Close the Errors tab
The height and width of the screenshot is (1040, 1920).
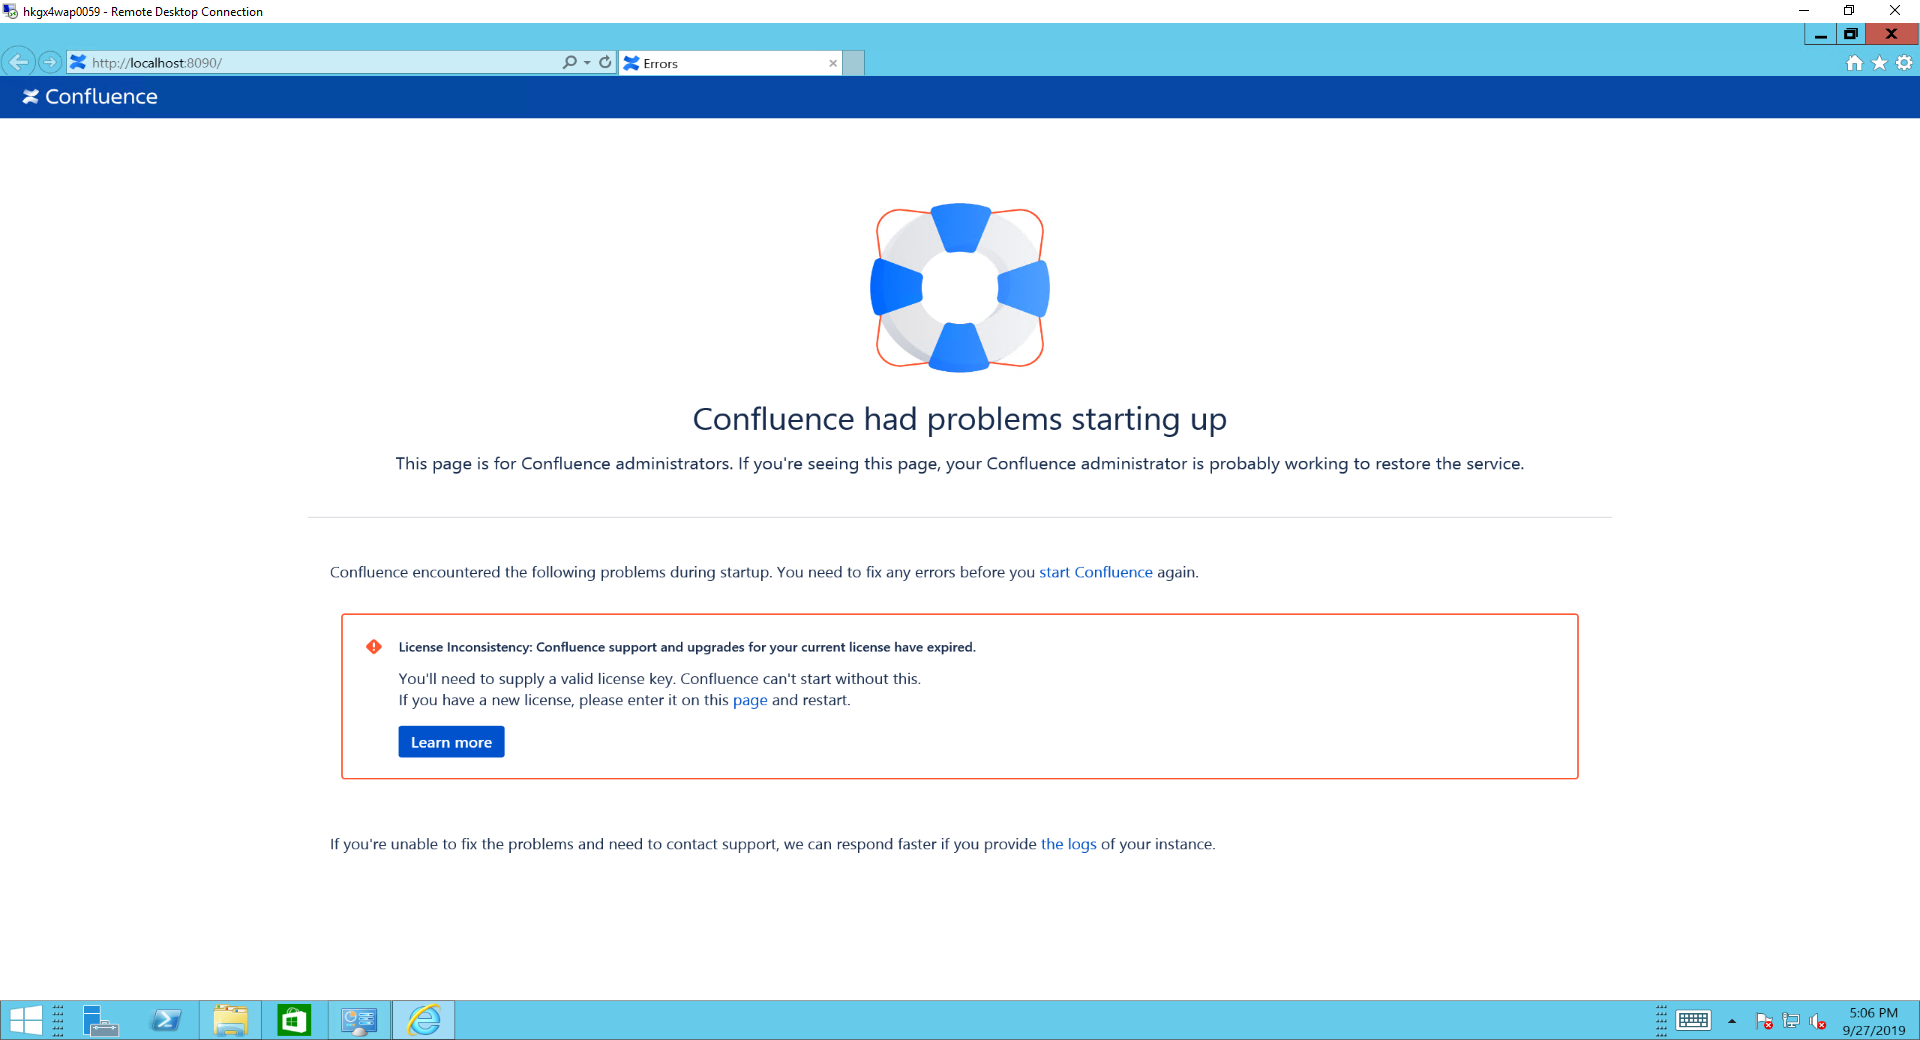(833, 63)
